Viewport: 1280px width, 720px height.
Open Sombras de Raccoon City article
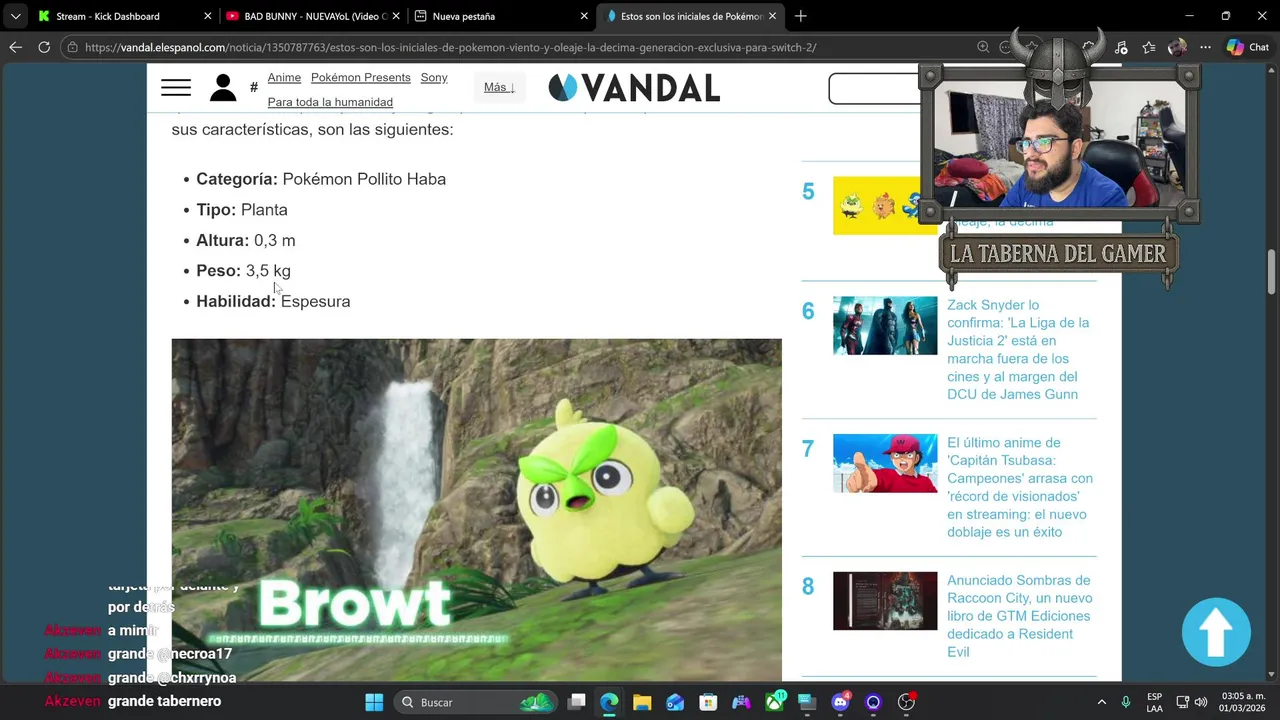(1019, 616)
